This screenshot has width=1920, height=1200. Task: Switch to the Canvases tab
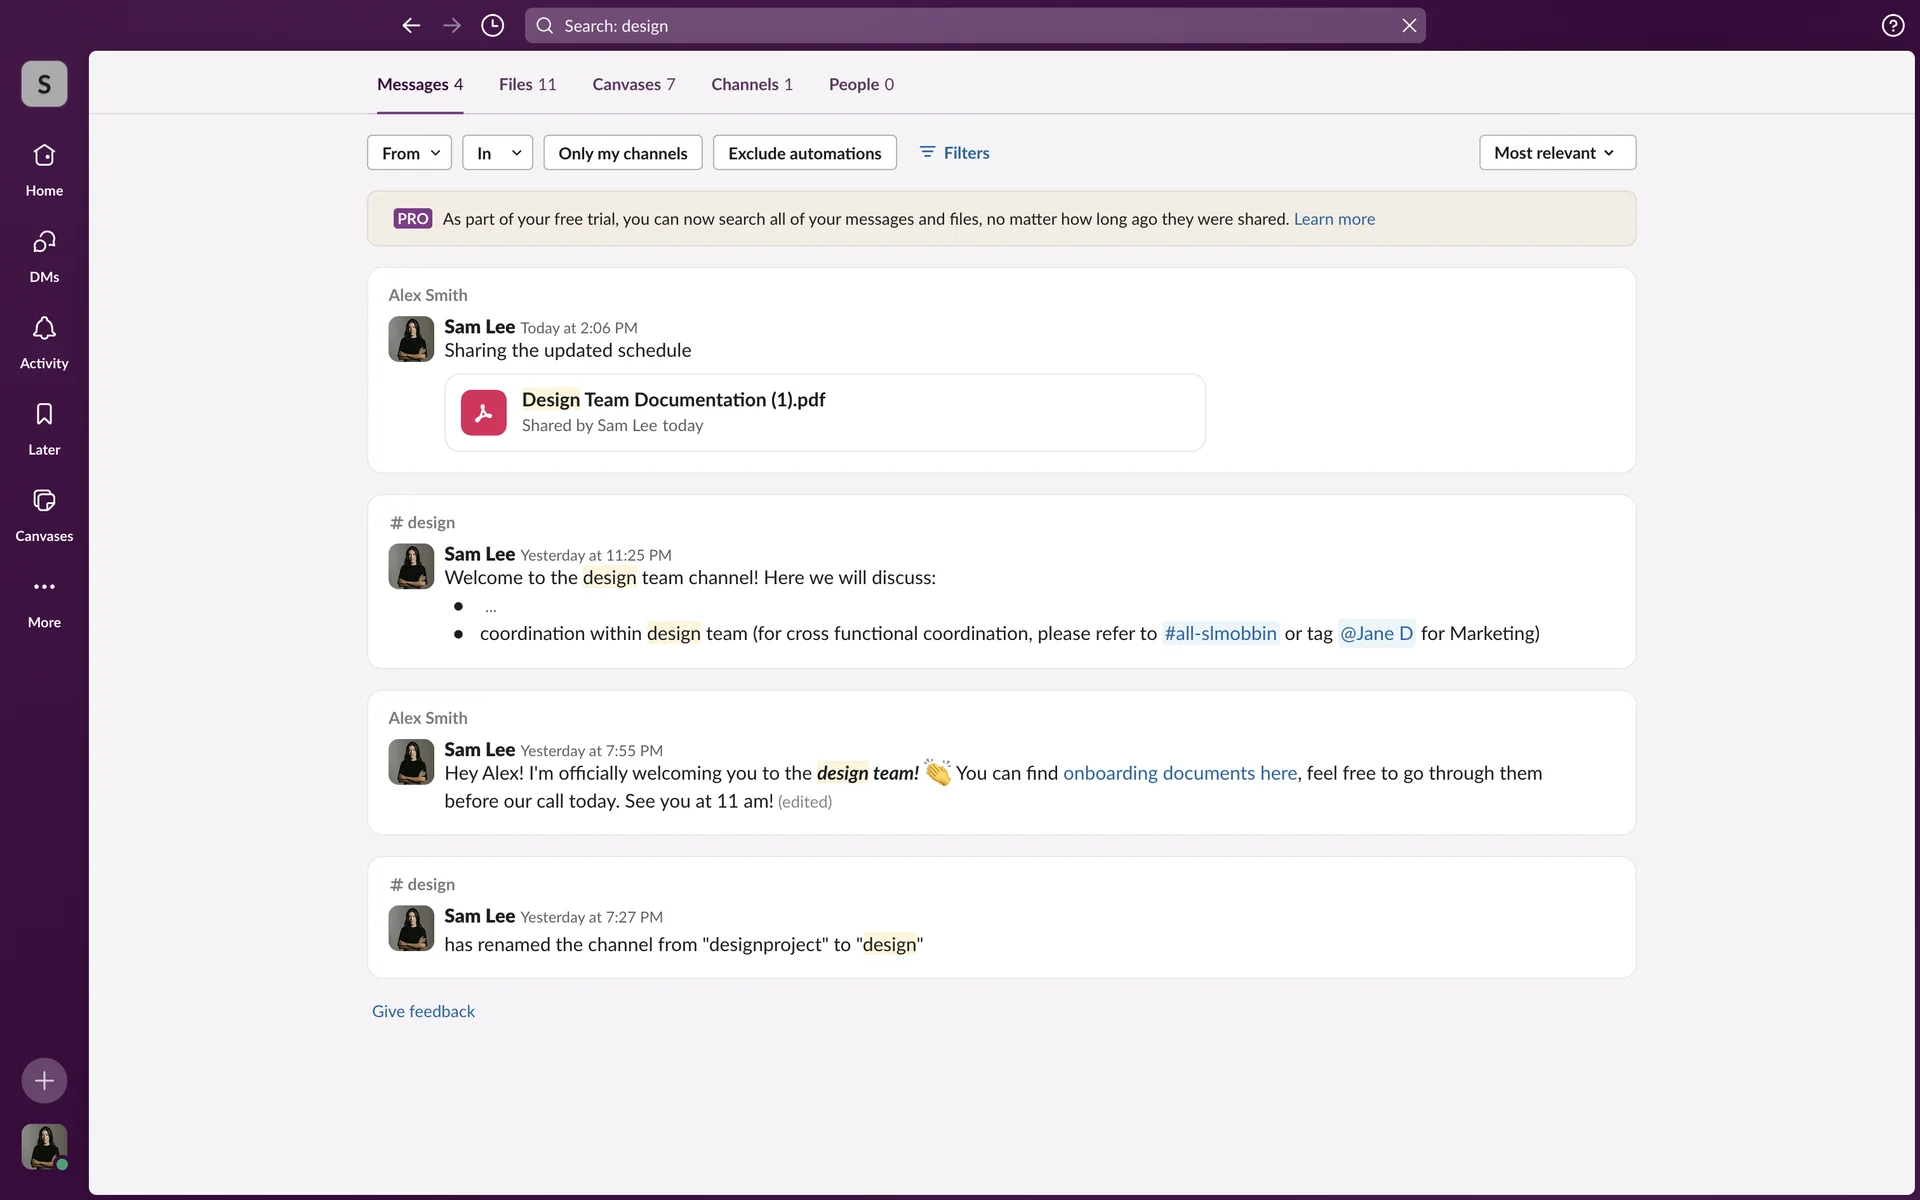point(633,85)
